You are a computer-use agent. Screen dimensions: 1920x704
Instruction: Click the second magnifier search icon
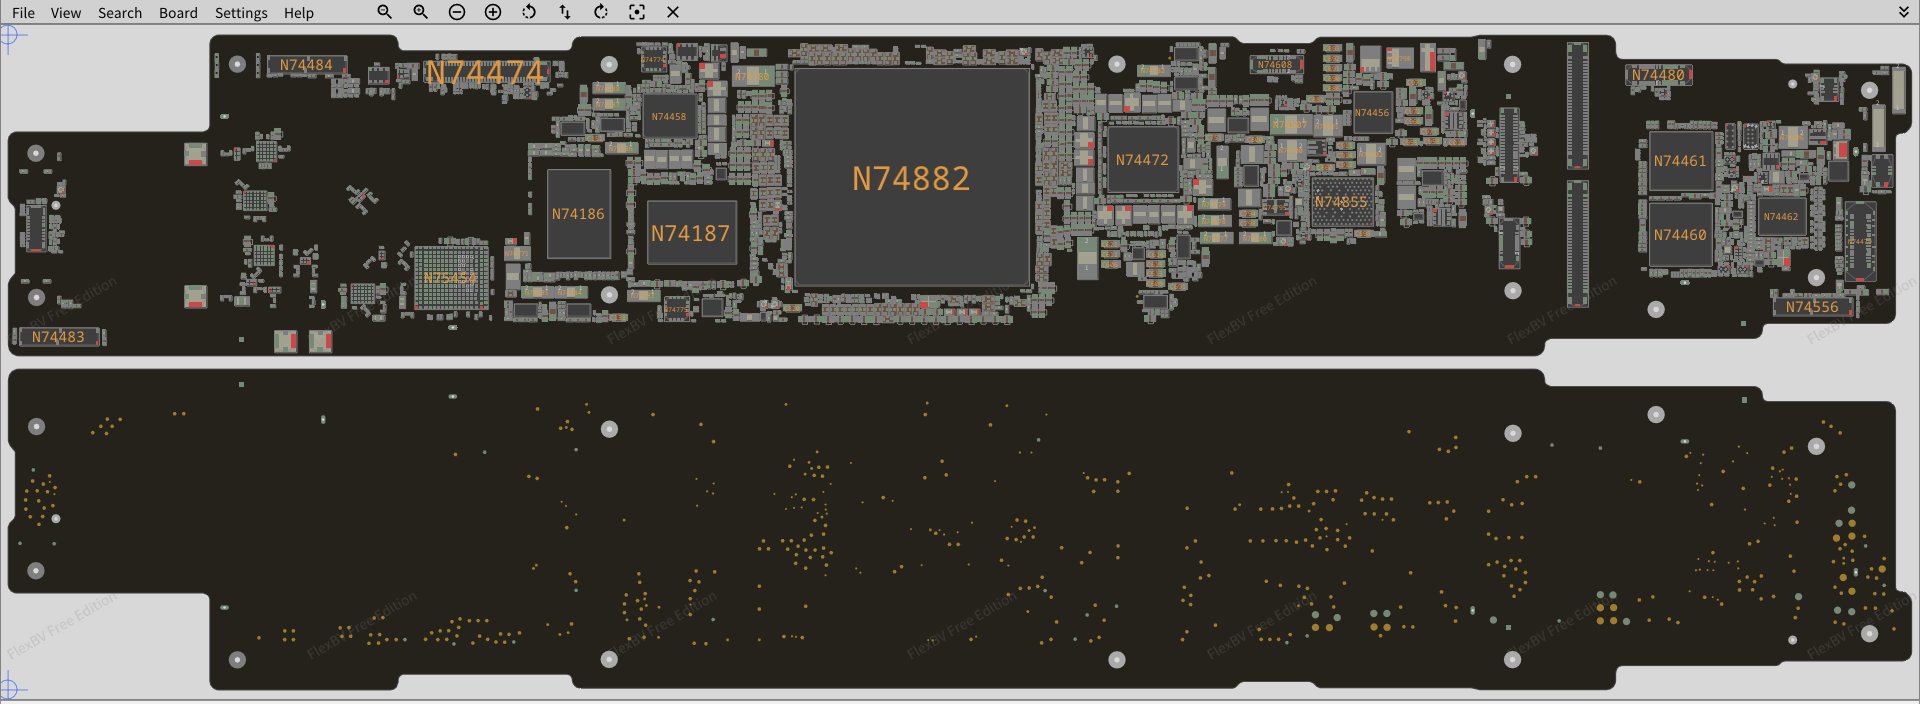(x=420, y=12)
